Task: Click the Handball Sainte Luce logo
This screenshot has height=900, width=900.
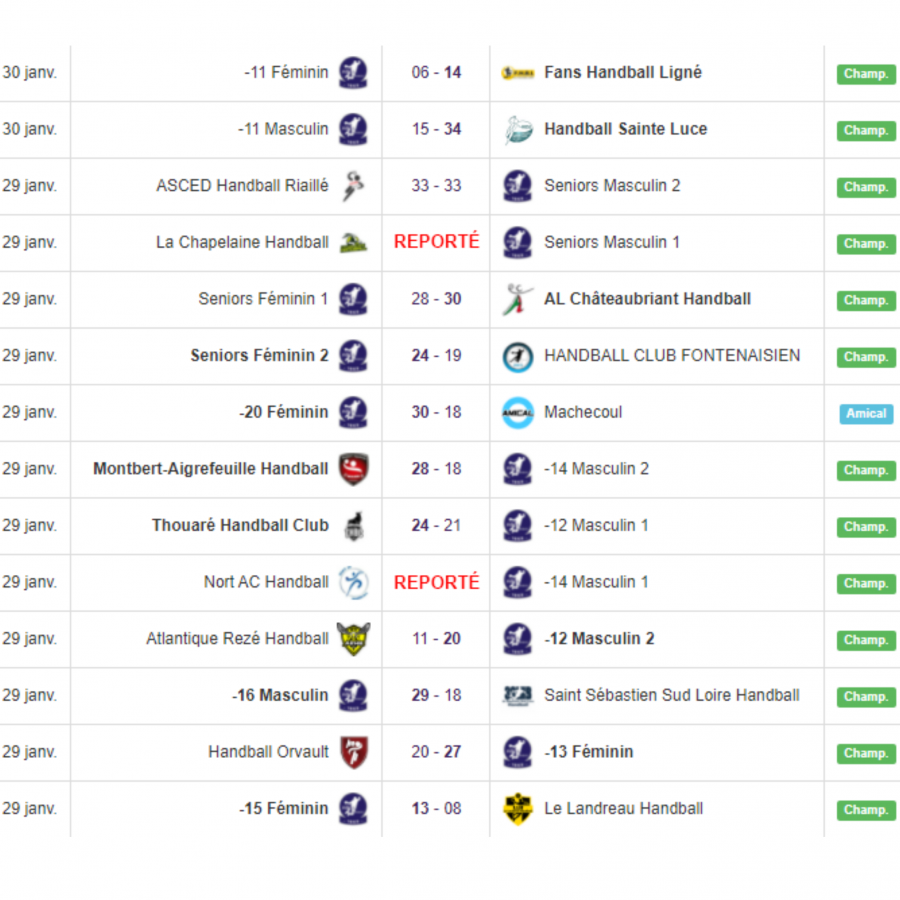Action: pos(517,130)
